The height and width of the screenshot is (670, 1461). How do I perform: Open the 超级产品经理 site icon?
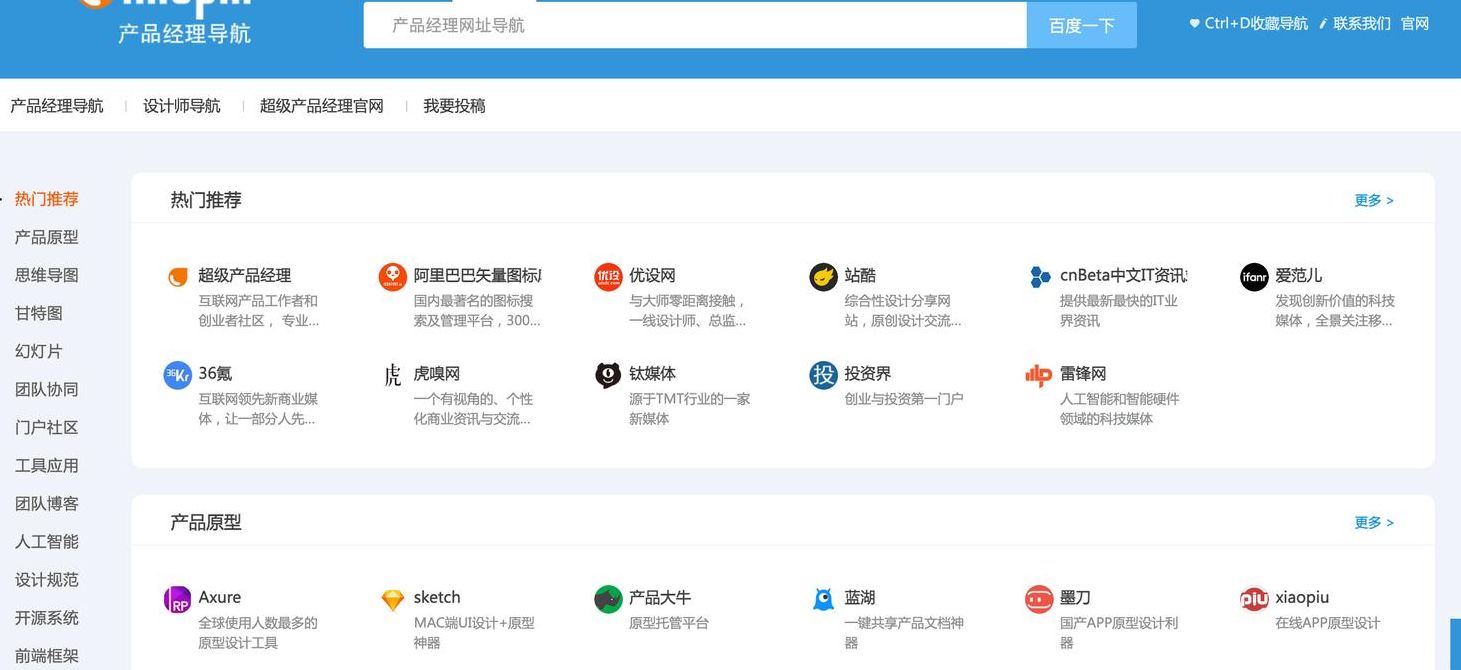coord(177,277)
